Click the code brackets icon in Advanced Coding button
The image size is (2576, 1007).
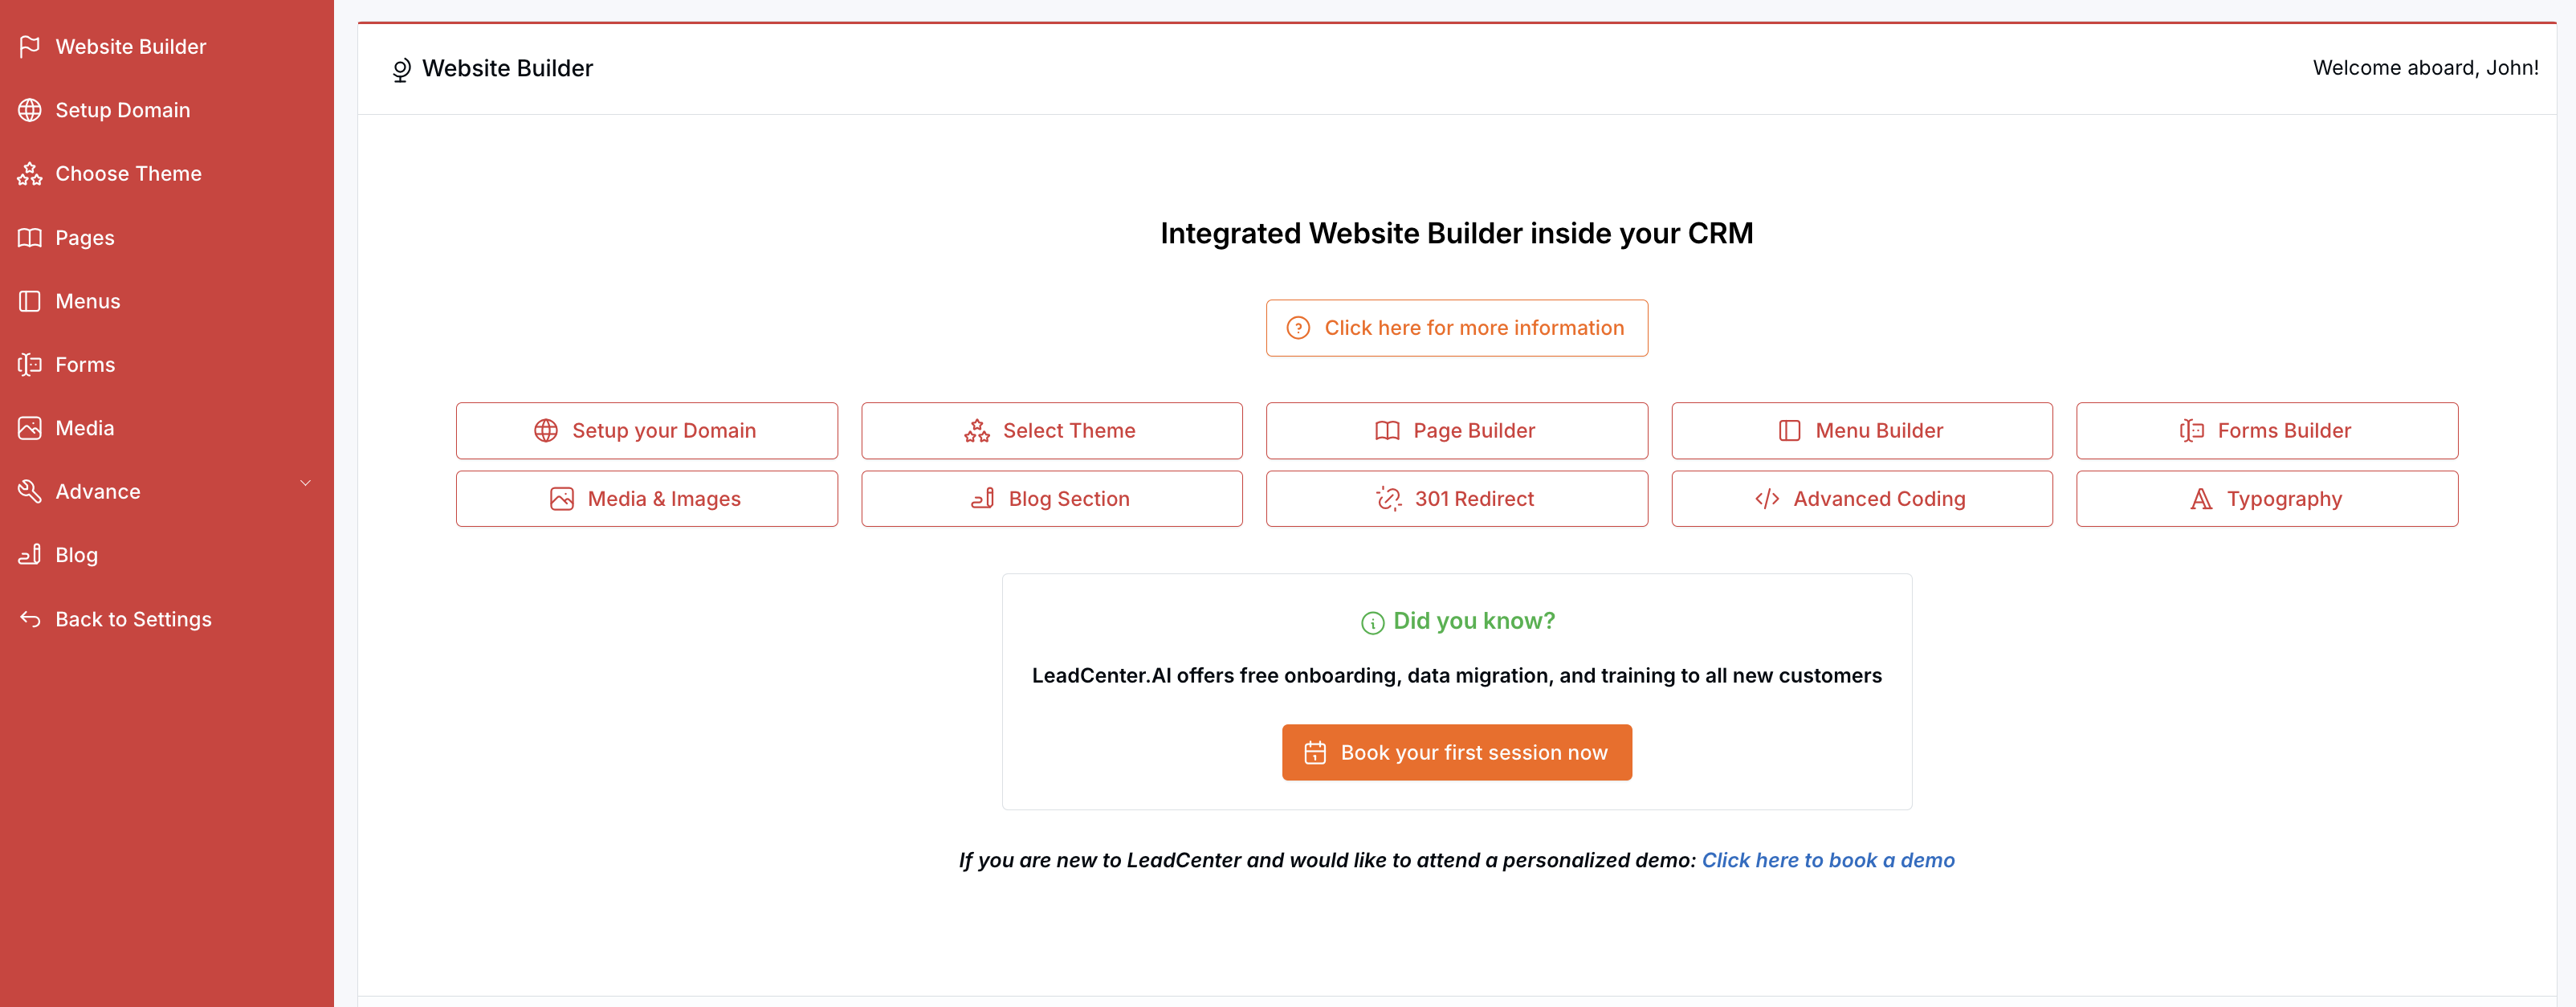click(x=1767, y=499)
